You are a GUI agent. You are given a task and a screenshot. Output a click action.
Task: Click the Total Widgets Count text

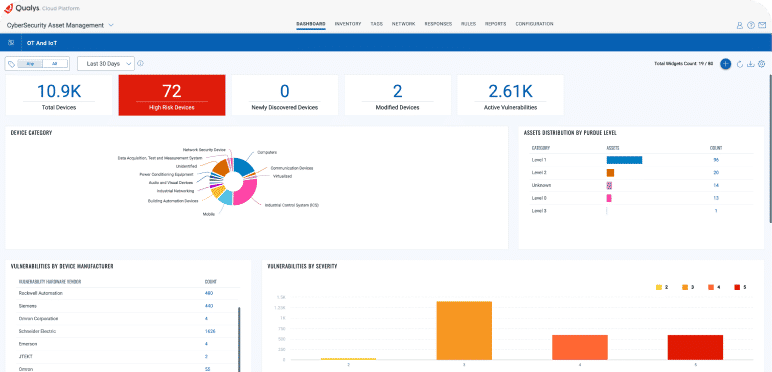(683, 64)
